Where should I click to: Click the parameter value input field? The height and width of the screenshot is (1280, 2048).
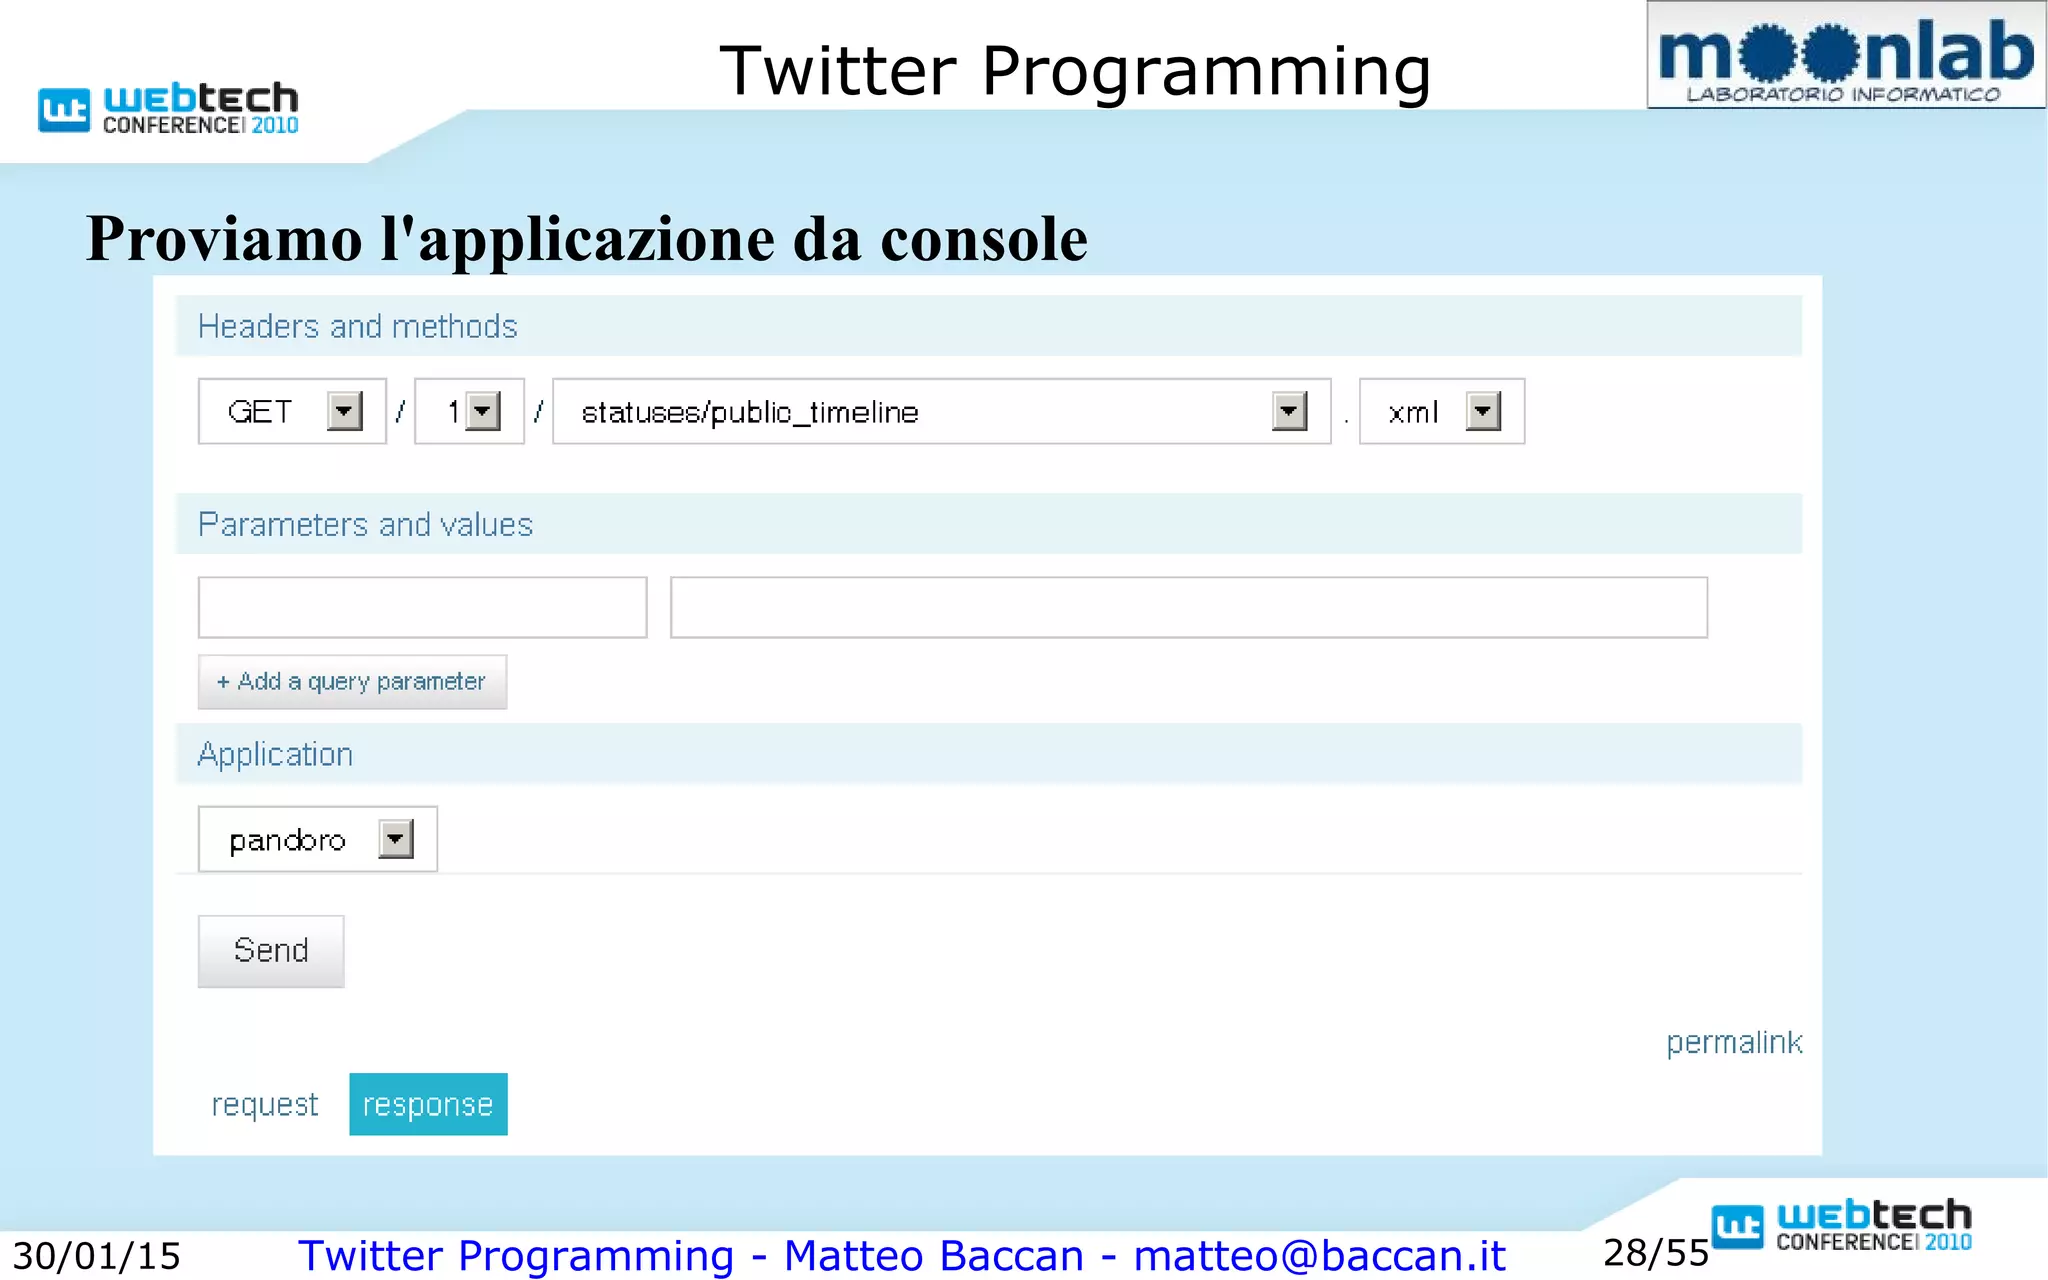coord(1188,607)
